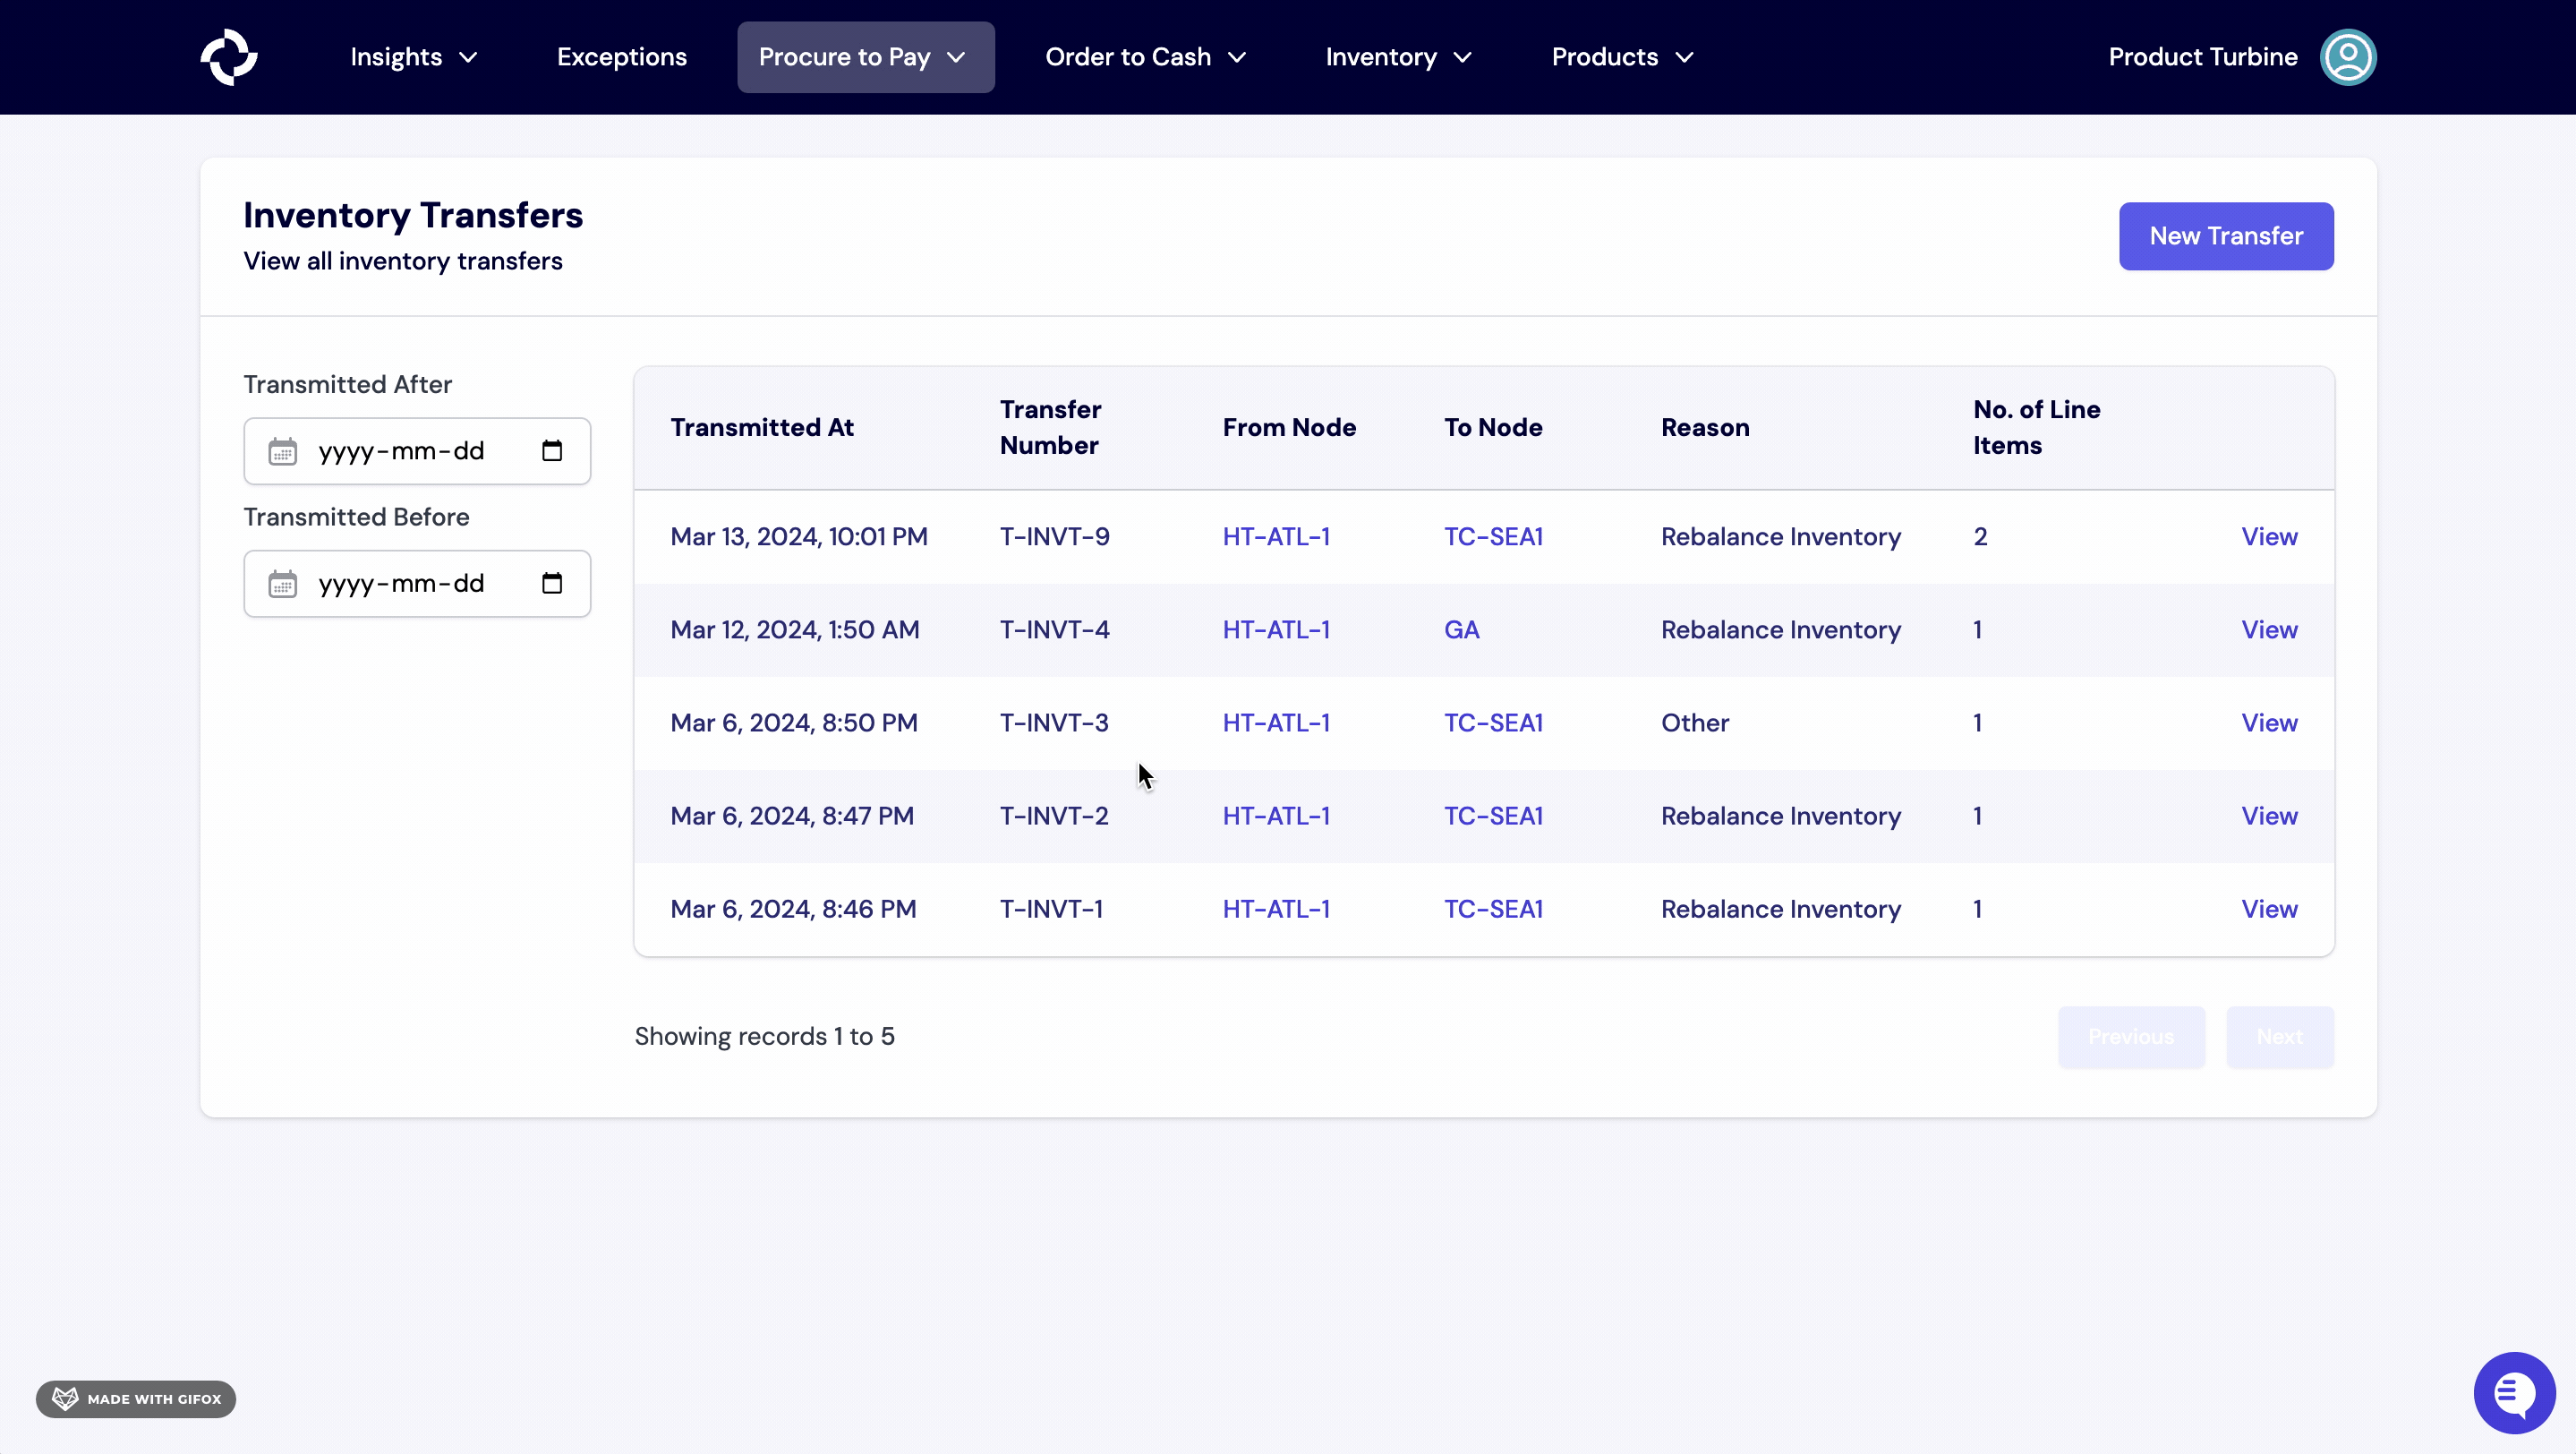Open the GA destination node link
This screenshot has width=2576, height=1454.
pos(1461,630)
